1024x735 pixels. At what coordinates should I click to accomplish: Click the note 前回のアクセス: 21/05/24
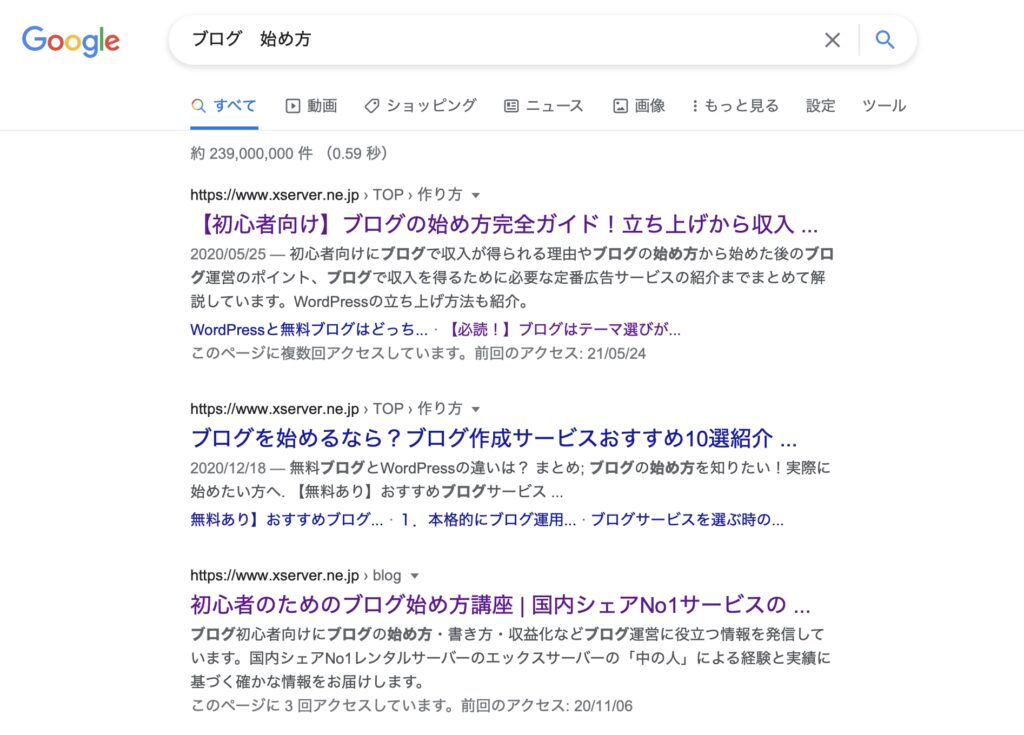click(x=560, y=353)
